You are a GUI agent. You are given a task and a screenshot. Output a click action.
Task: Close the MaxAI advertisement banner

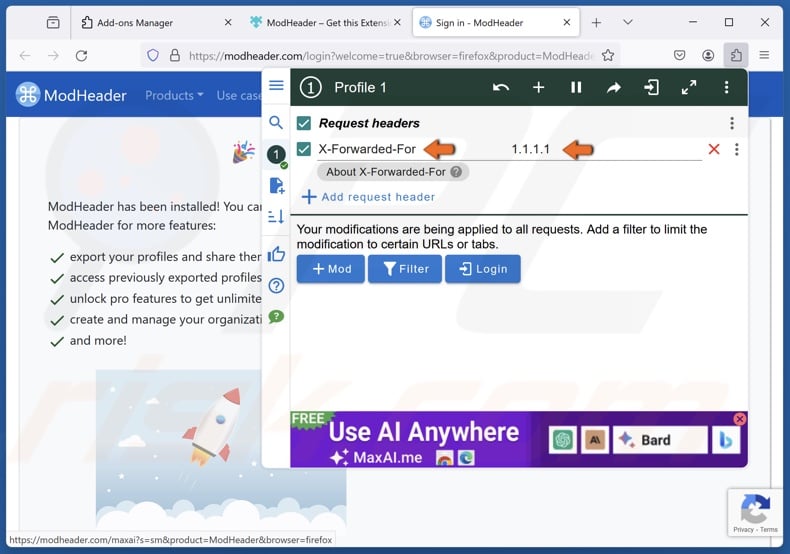[x=740, y=419]
